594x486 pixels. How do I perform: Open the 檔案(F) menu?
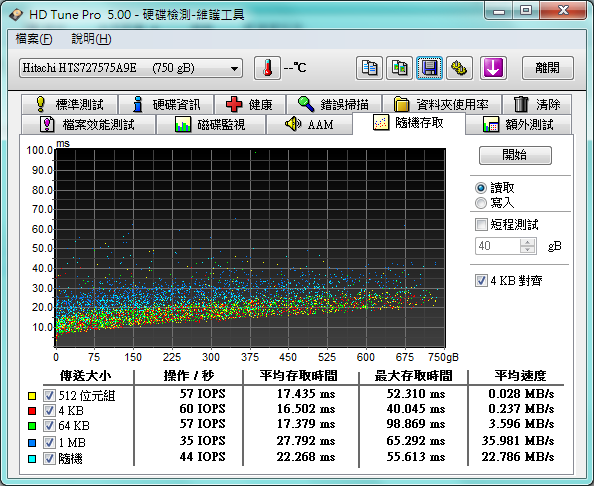pos(34,39)
